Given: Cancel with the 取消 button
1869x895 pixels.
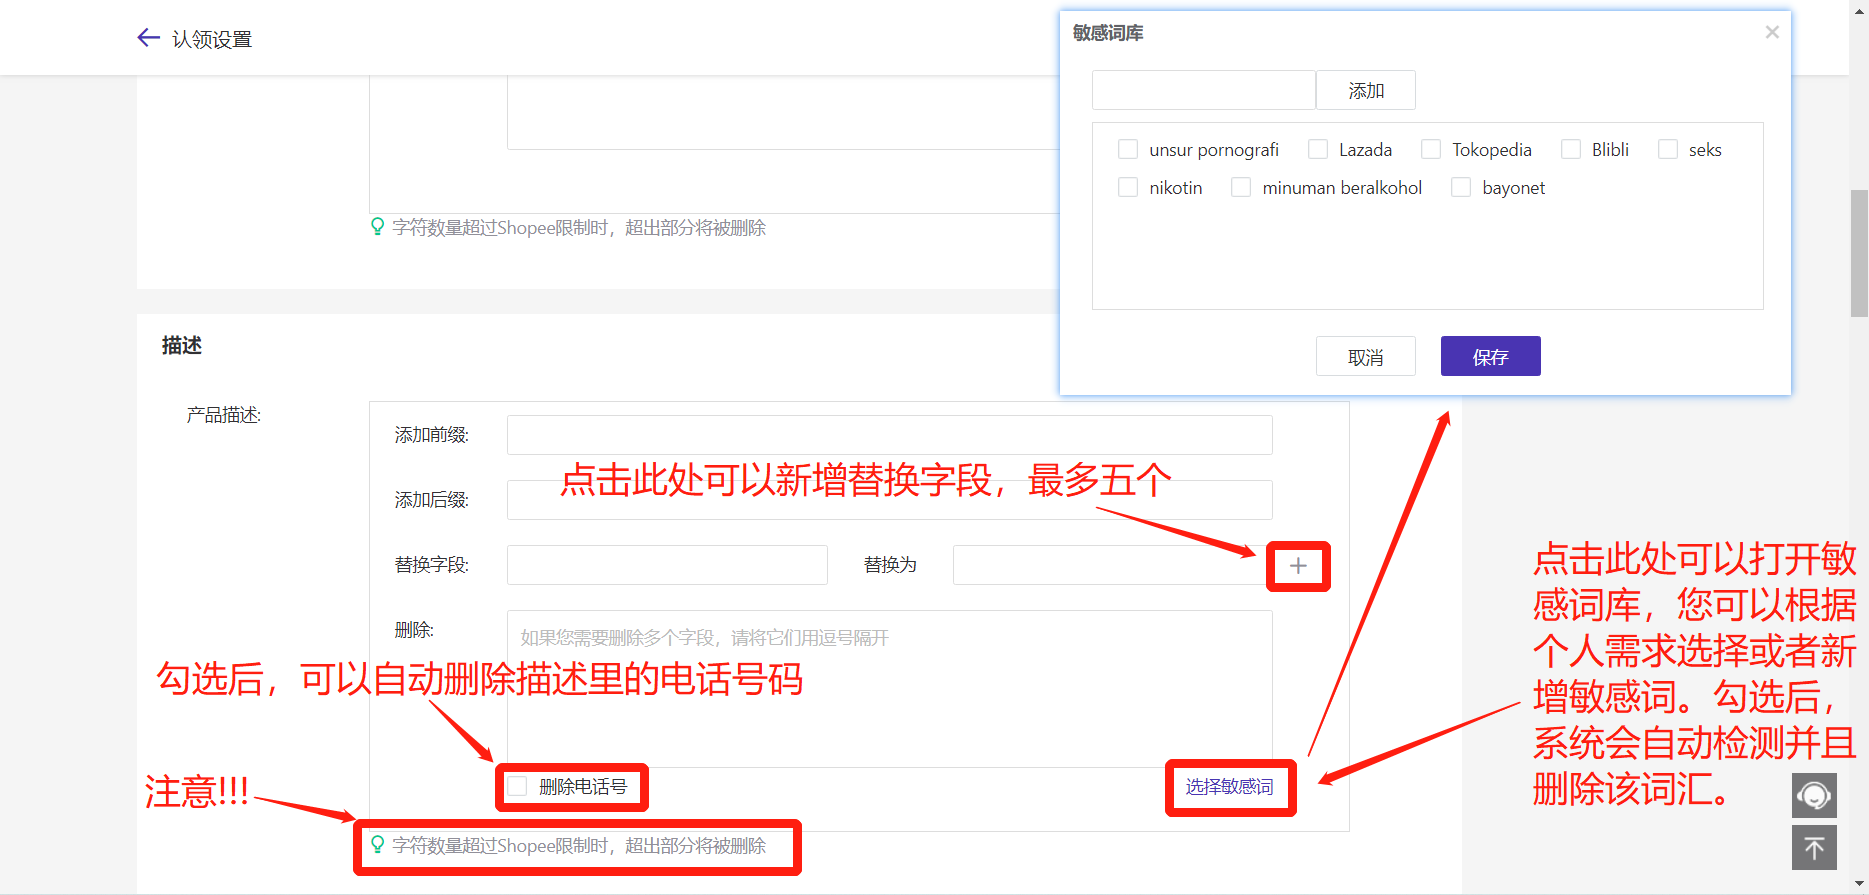Looking at the screenshot, I should [x=1366, y=356].
